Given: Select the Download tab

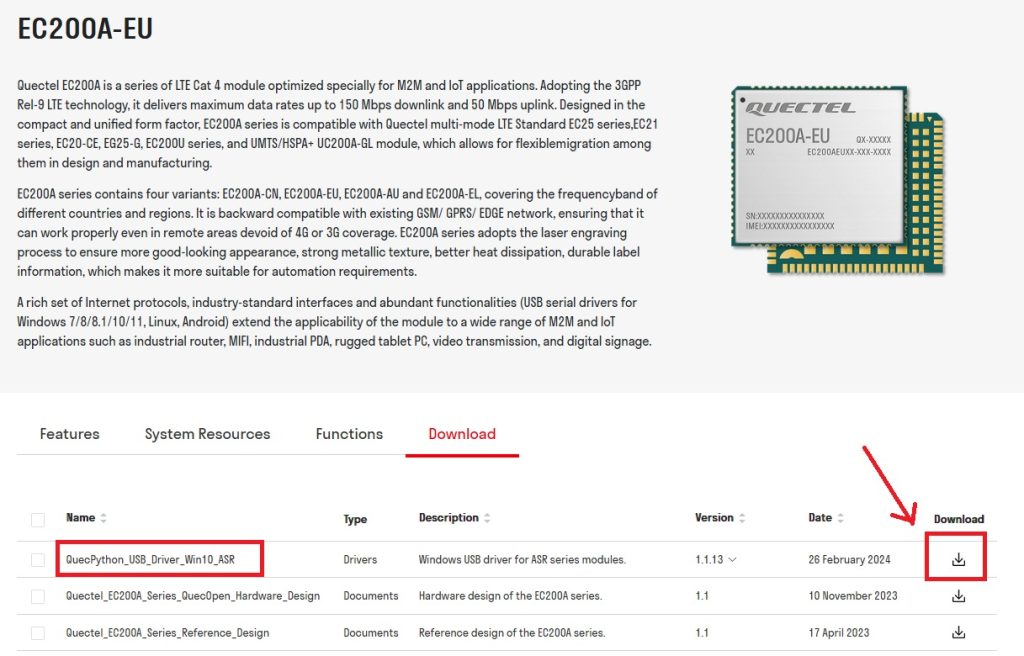Looking at the screenshot, I should click(461, 433).
